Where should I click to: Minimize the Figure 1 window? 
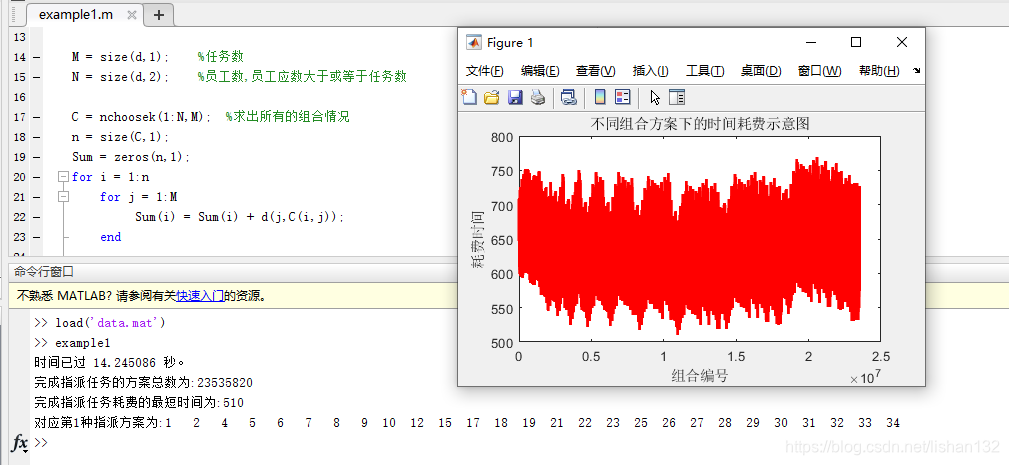click(811, 42)
